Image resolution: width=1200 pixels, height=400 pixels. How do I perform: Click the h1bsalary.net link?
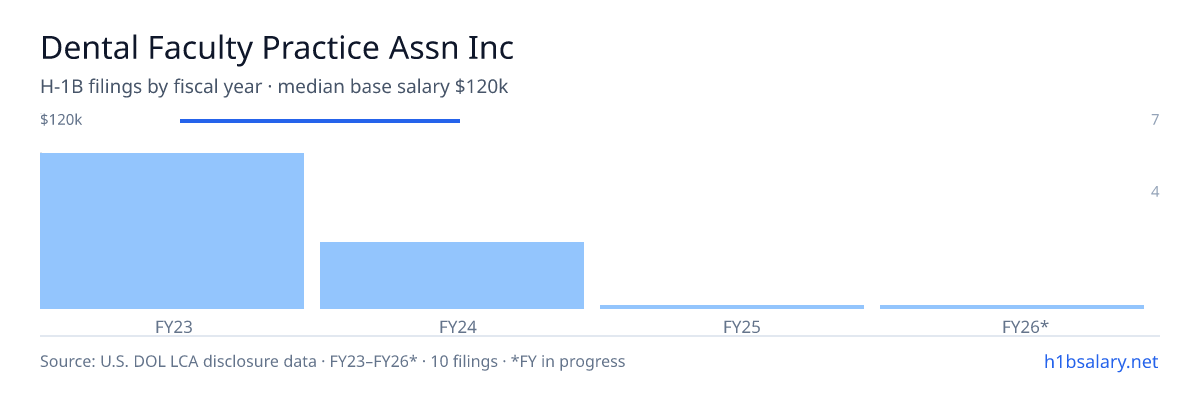[x=1100, y=361]
